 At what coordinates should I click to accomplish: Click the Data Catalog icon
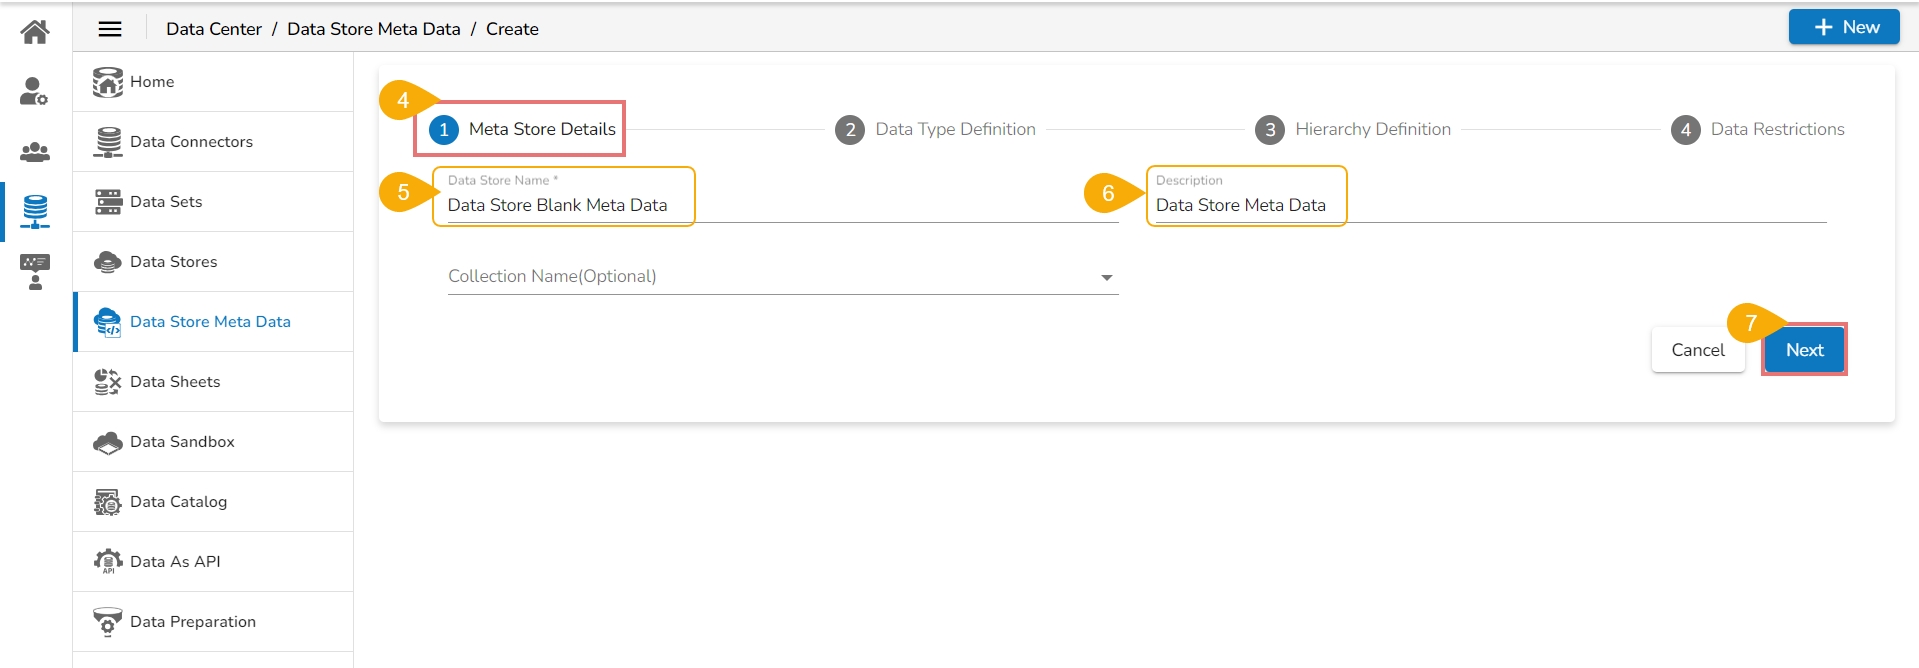tap(107, 502)
